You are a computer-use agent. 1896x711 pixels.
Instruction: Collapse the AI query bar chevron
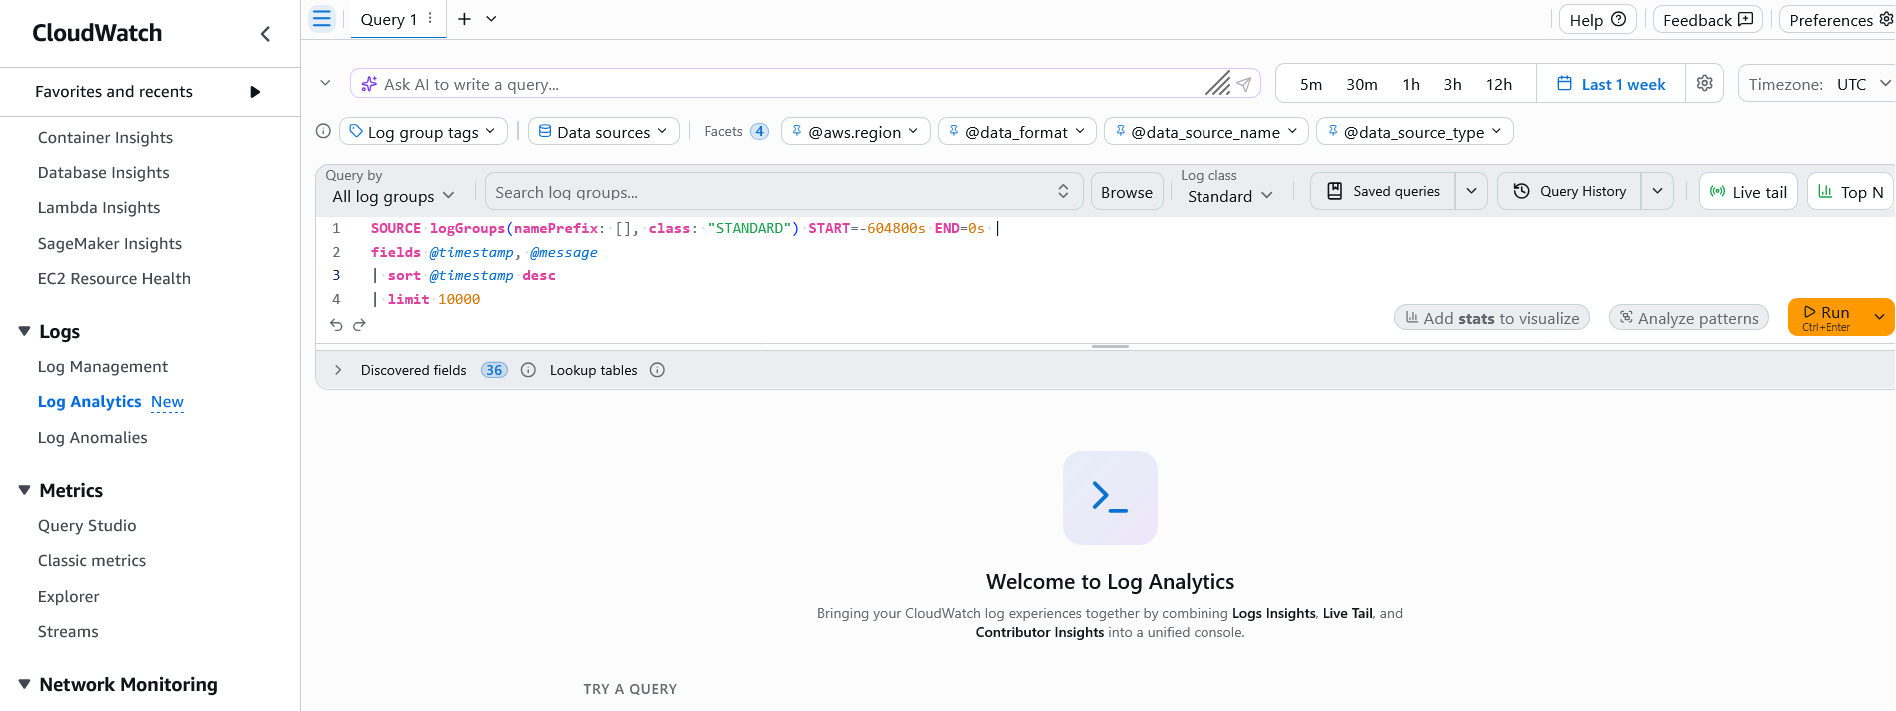(x=325, y=83)
